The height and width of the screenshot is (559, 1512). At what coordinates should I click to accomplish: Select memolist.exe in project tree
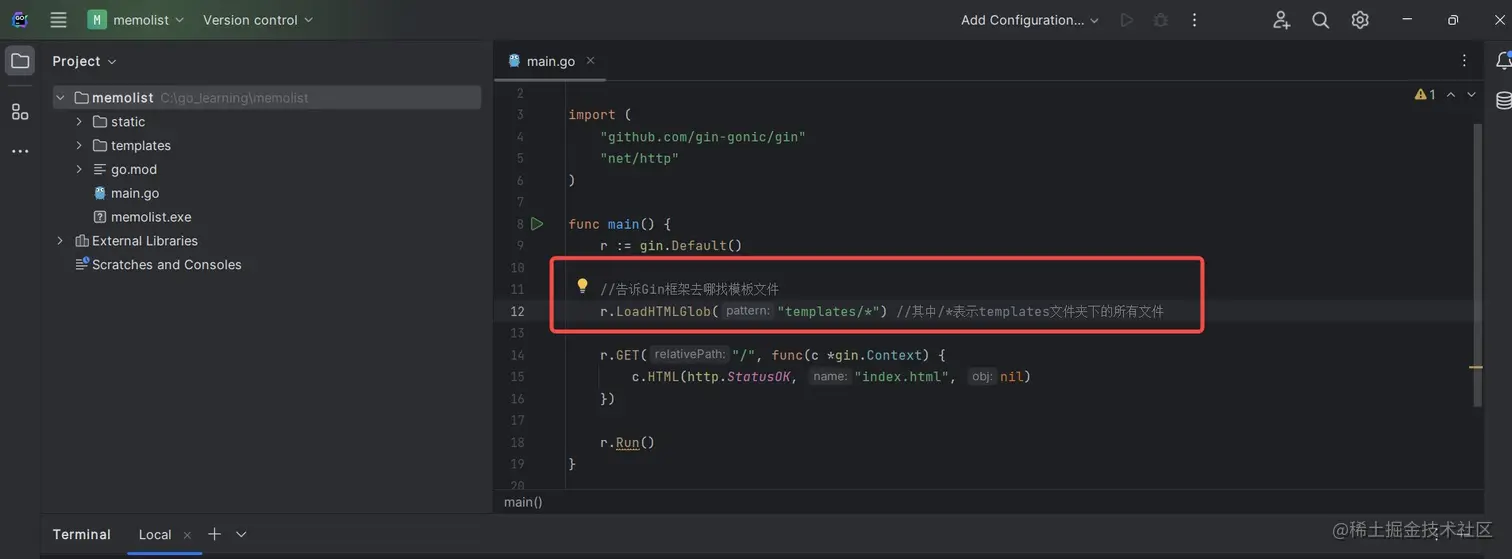click(x=150, y=217)
